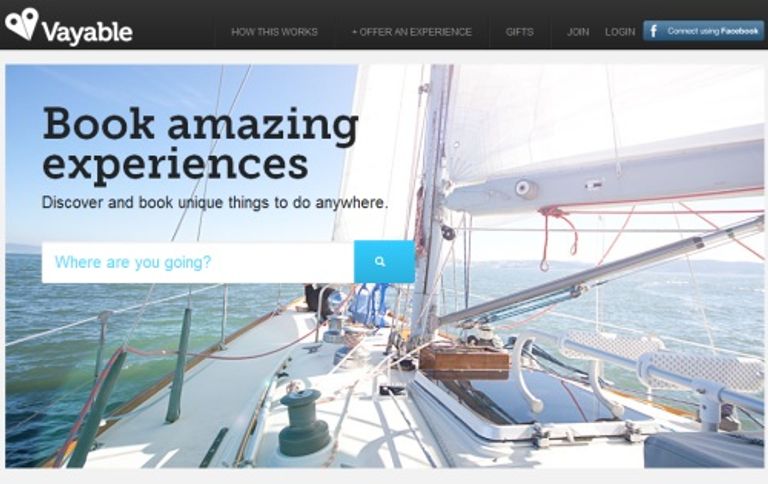Click the Join link
Screen dimensions: 768x484
tap(578, 32)
